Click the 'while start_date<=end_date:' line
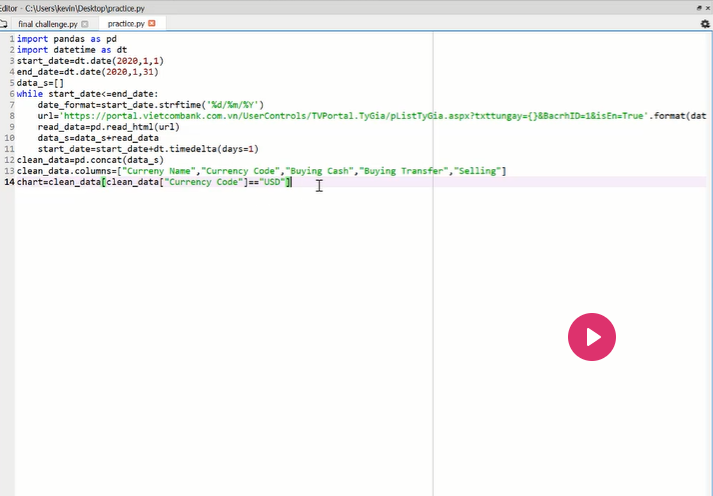The image size is (713, 496). (87, 94)
